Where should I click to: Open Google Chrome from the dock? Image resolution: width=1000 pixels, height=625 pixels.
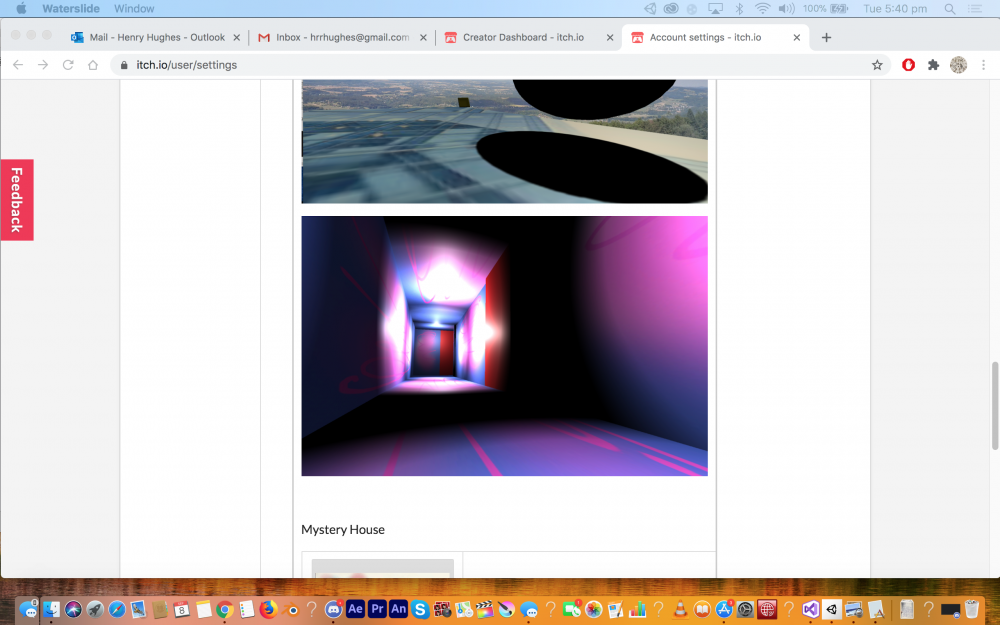(224, 609)
